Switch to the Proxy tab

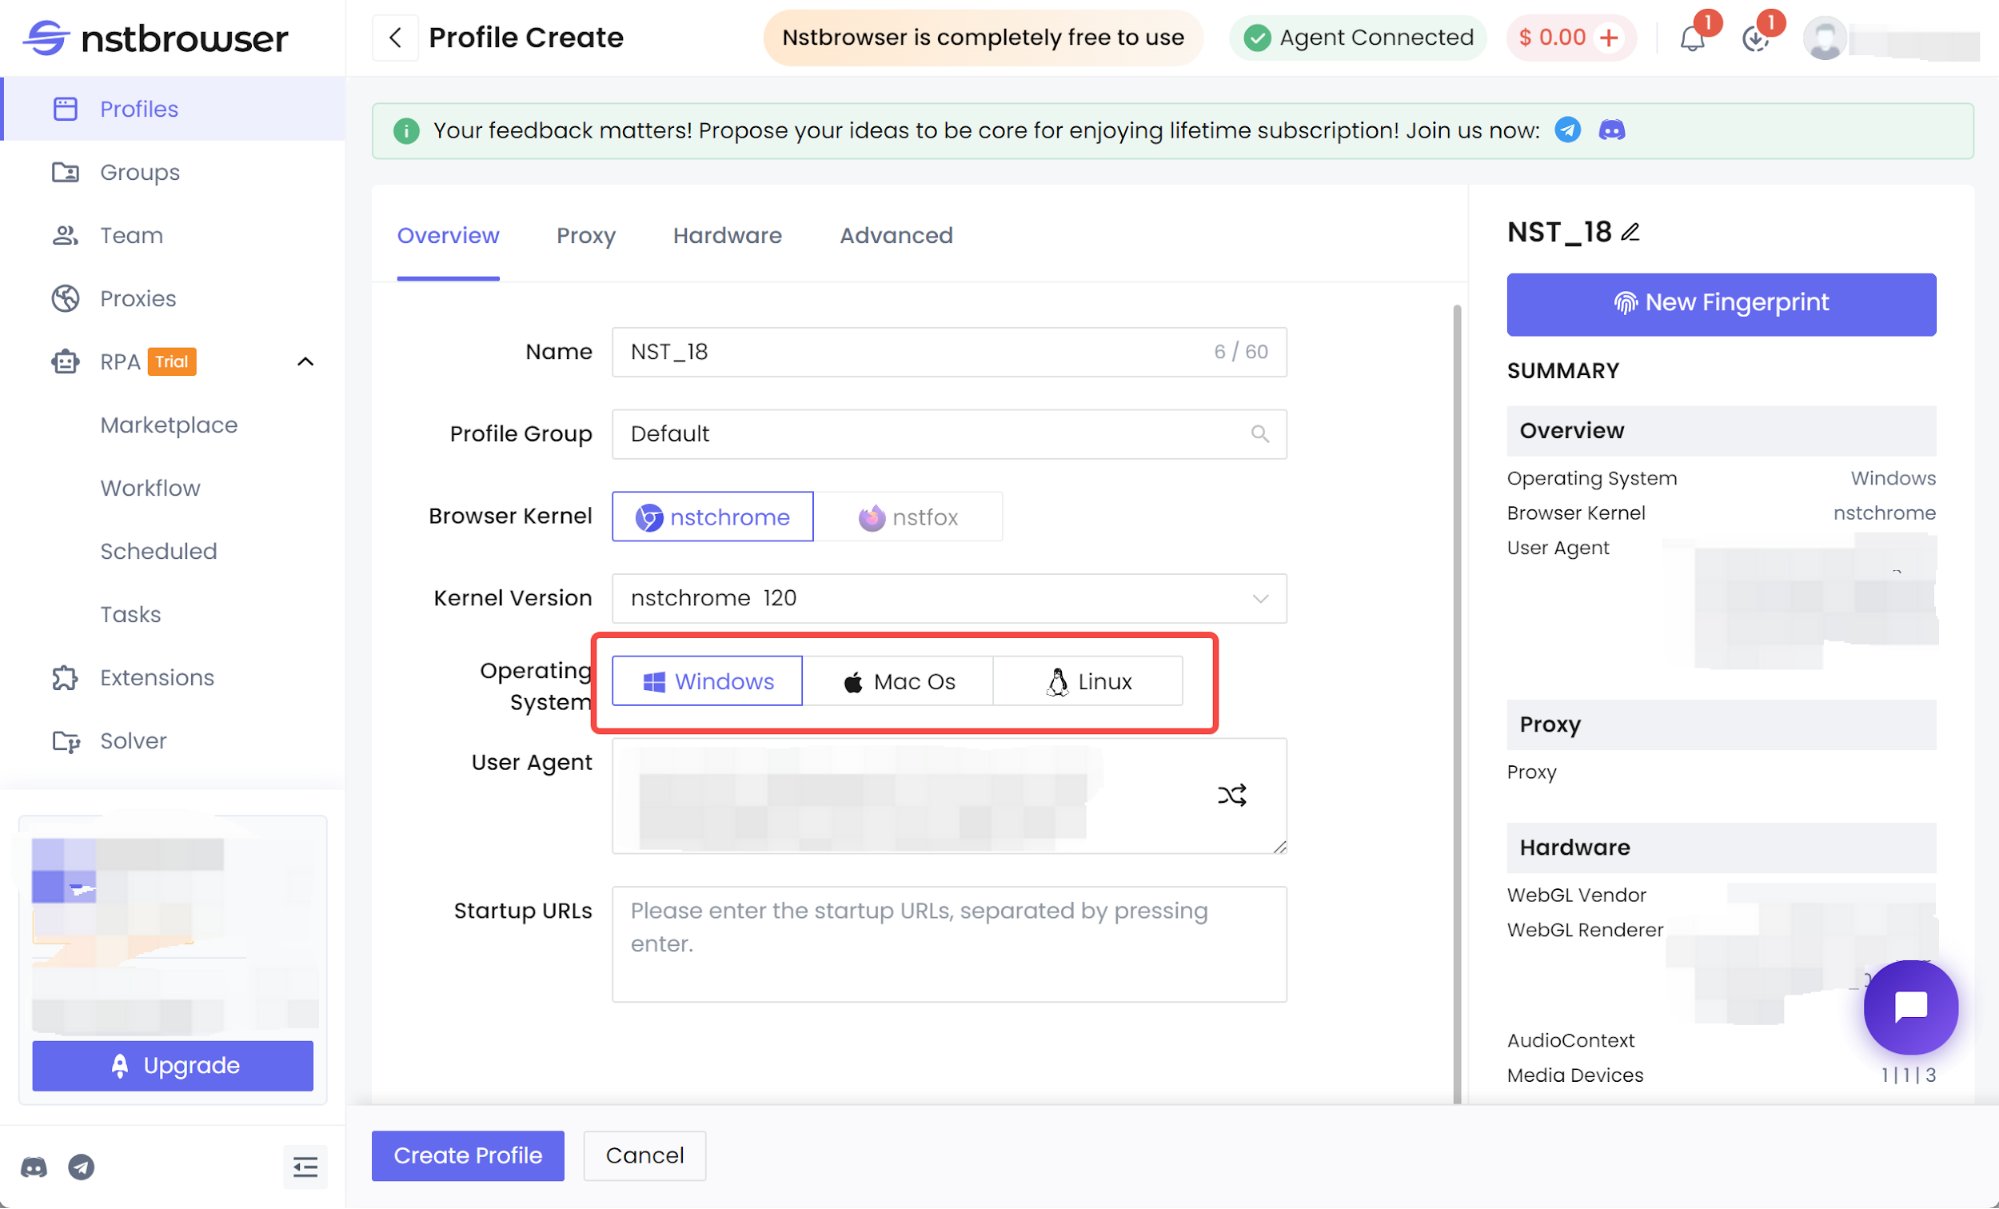(585, 236)
